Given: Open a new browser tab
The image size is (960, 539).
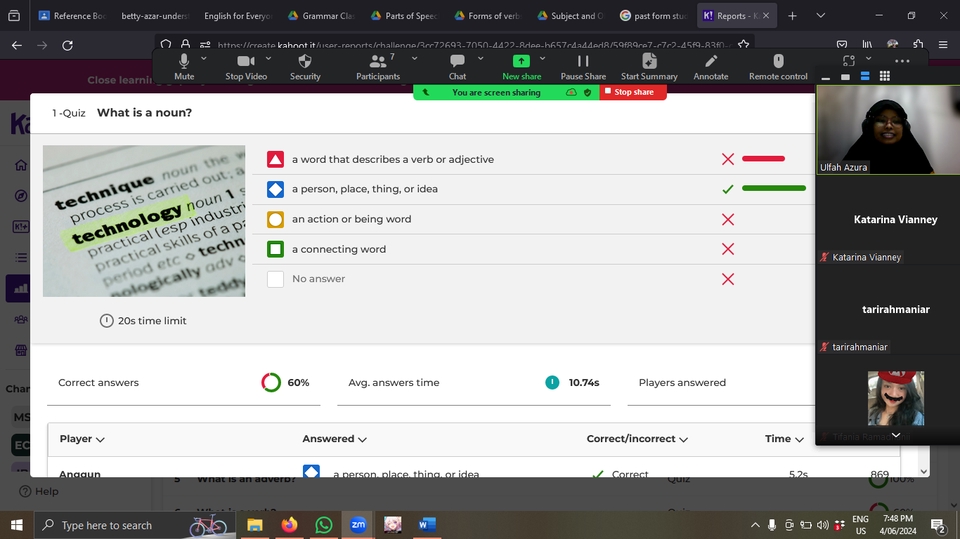Looking at the screenshot, I should (x=792, y=16).
